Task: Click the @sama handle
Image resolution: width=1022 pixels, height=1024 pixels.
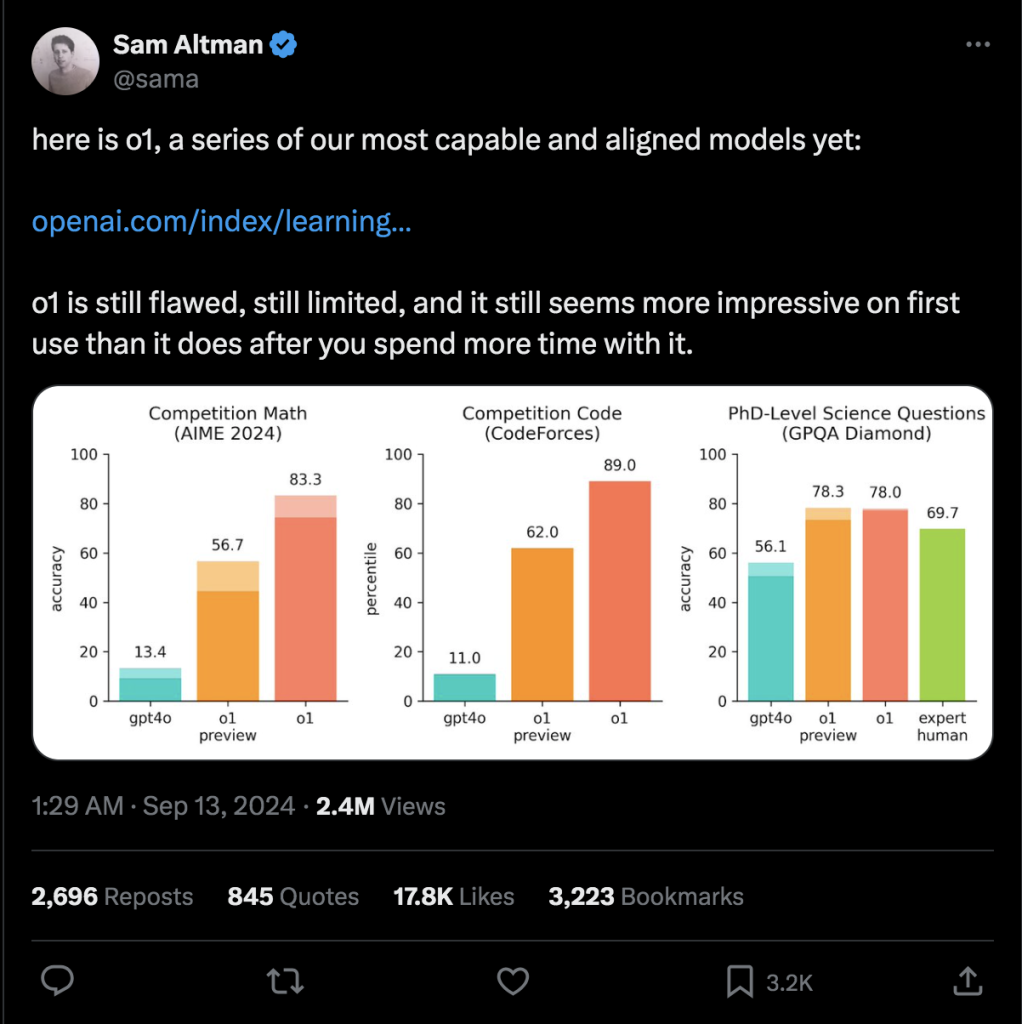Action: coord(156,79)
